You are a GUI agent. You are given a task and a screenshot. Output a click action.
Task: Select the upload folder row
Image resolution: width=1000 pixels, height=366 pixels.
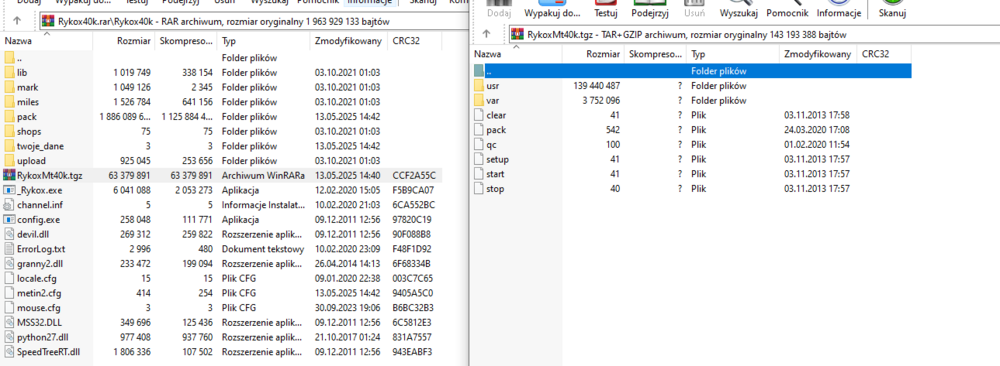click(x=221, y=161)
